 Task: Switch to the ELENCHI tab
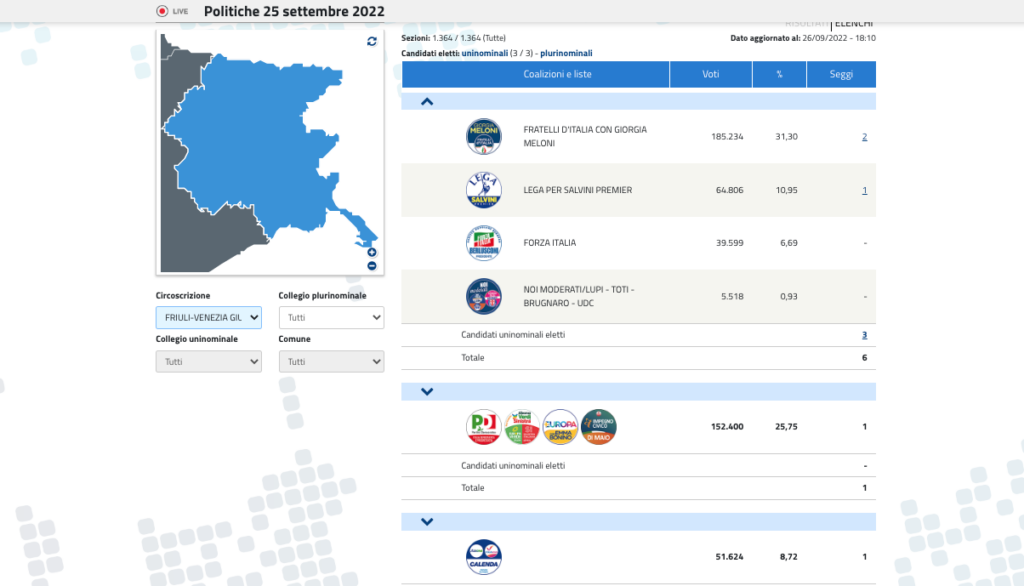854,24
